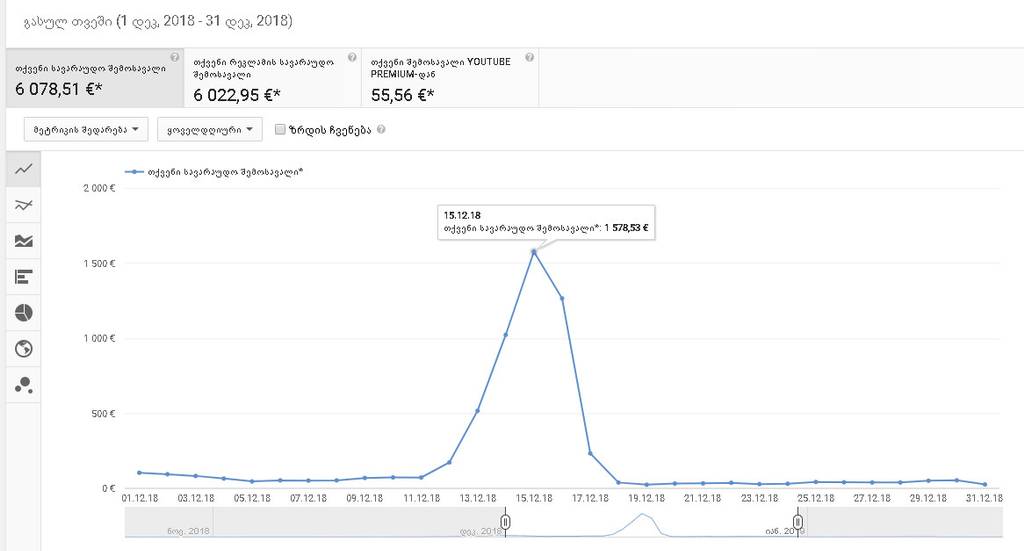Click the 31.12.18 last data point
Image resolution: width=1024 pixels, height=551 pixels.
[x=985, y=484]
